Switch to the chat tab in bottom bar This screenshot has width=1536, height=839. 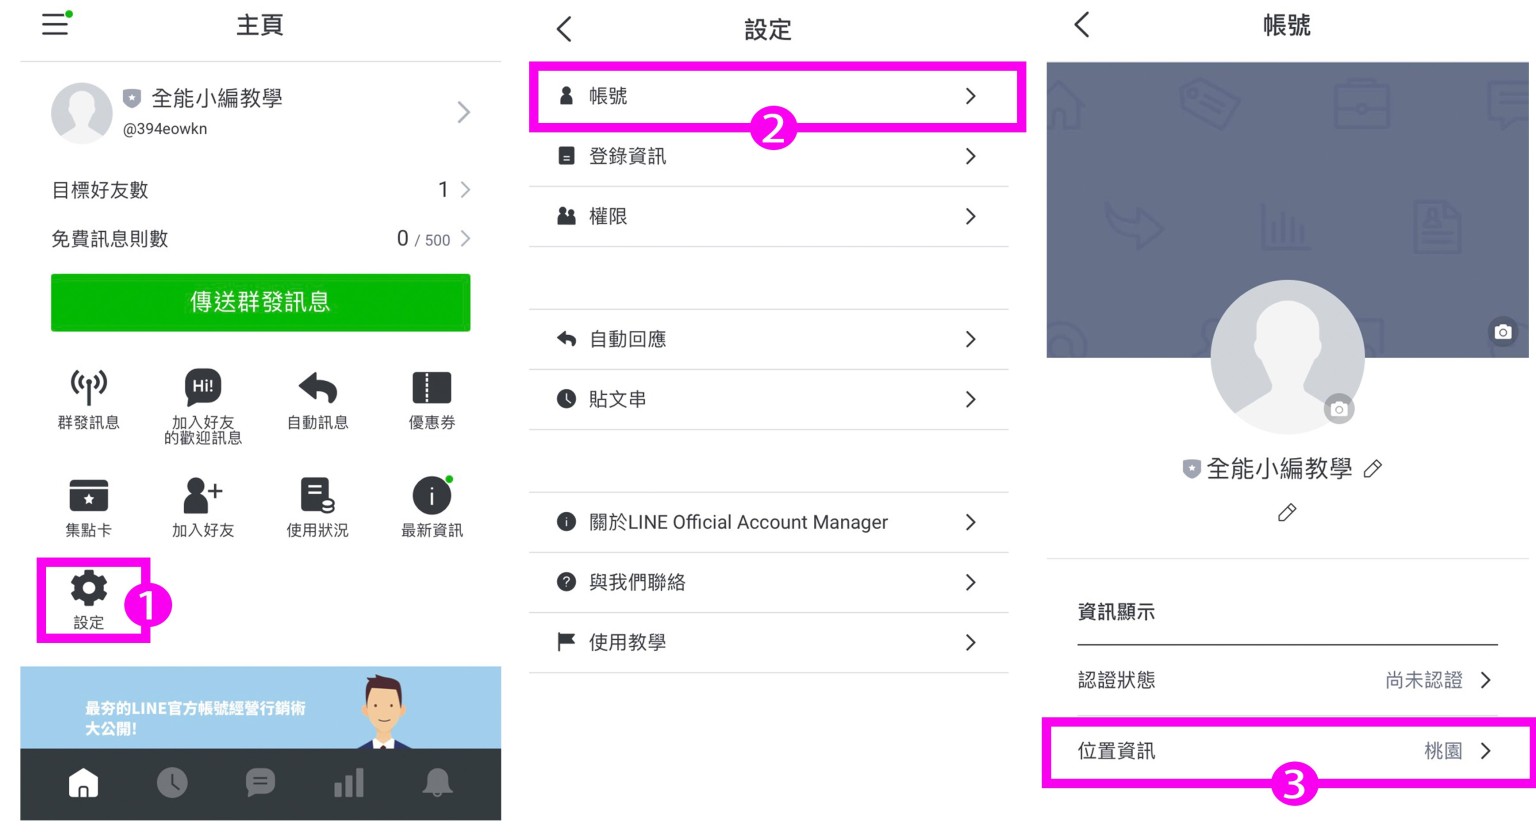(x=260, y=782)
